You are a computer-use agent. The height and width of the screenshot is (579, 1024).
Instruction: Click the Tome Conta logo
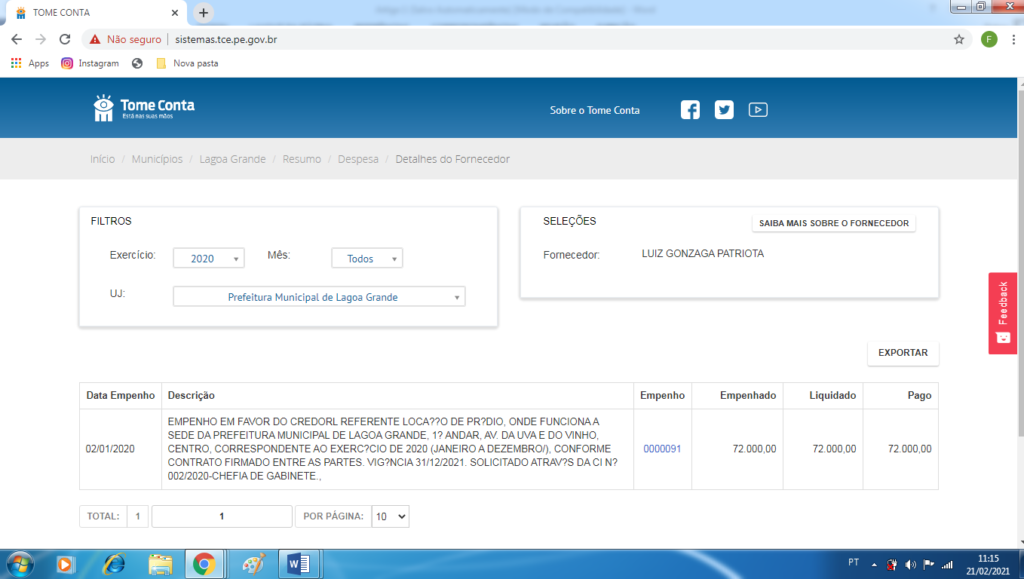(144, 108)
